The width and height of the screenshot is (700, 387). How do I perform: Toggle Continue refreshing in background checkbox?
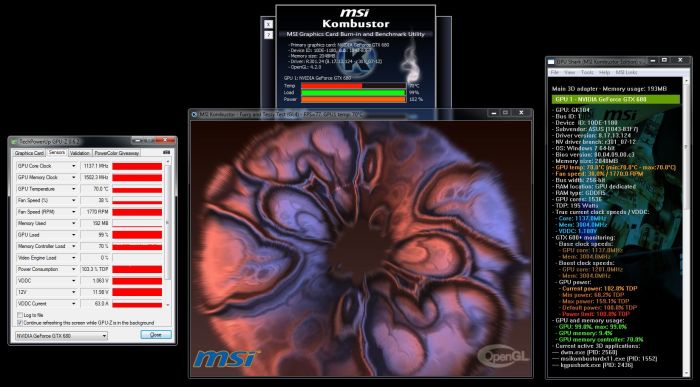(x=20, y=322)
